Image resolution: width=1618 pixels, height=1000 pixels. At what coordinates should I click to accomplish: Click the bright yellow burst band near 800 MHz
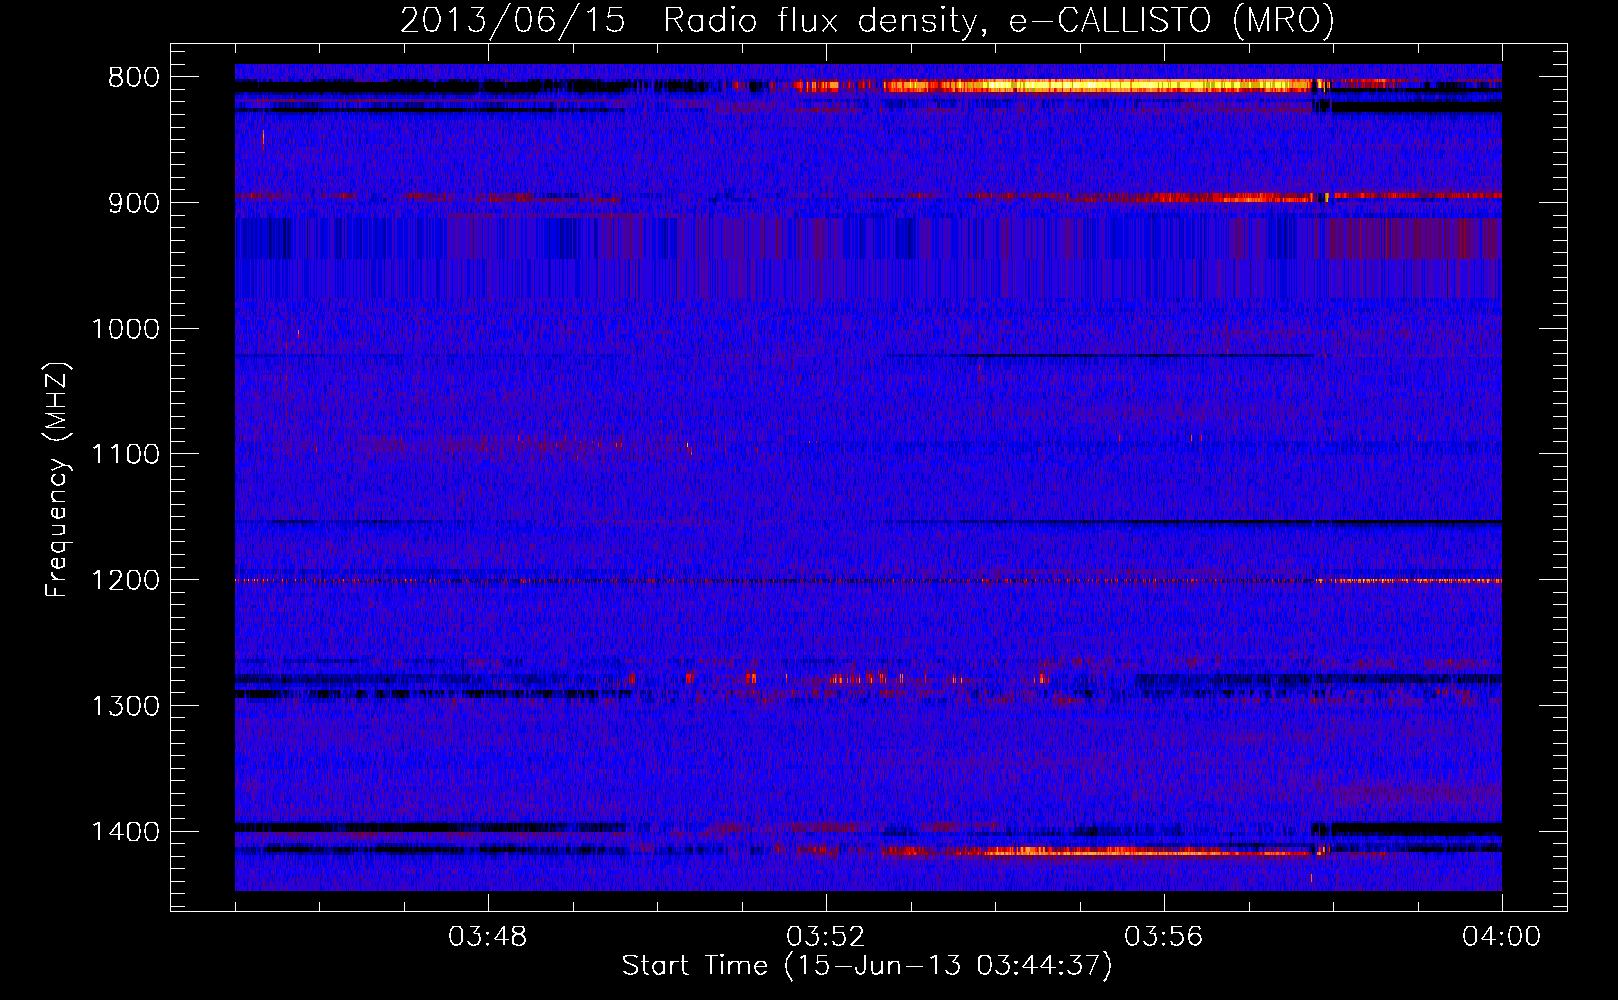click(1097, 86)
